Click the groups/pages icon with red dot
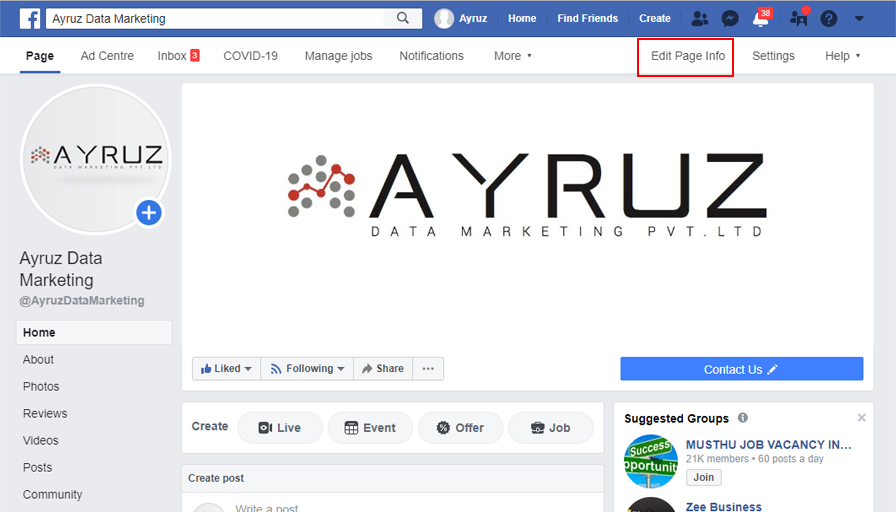The height and width of the screenshot is (512, 896). click(x=799, y=18)
